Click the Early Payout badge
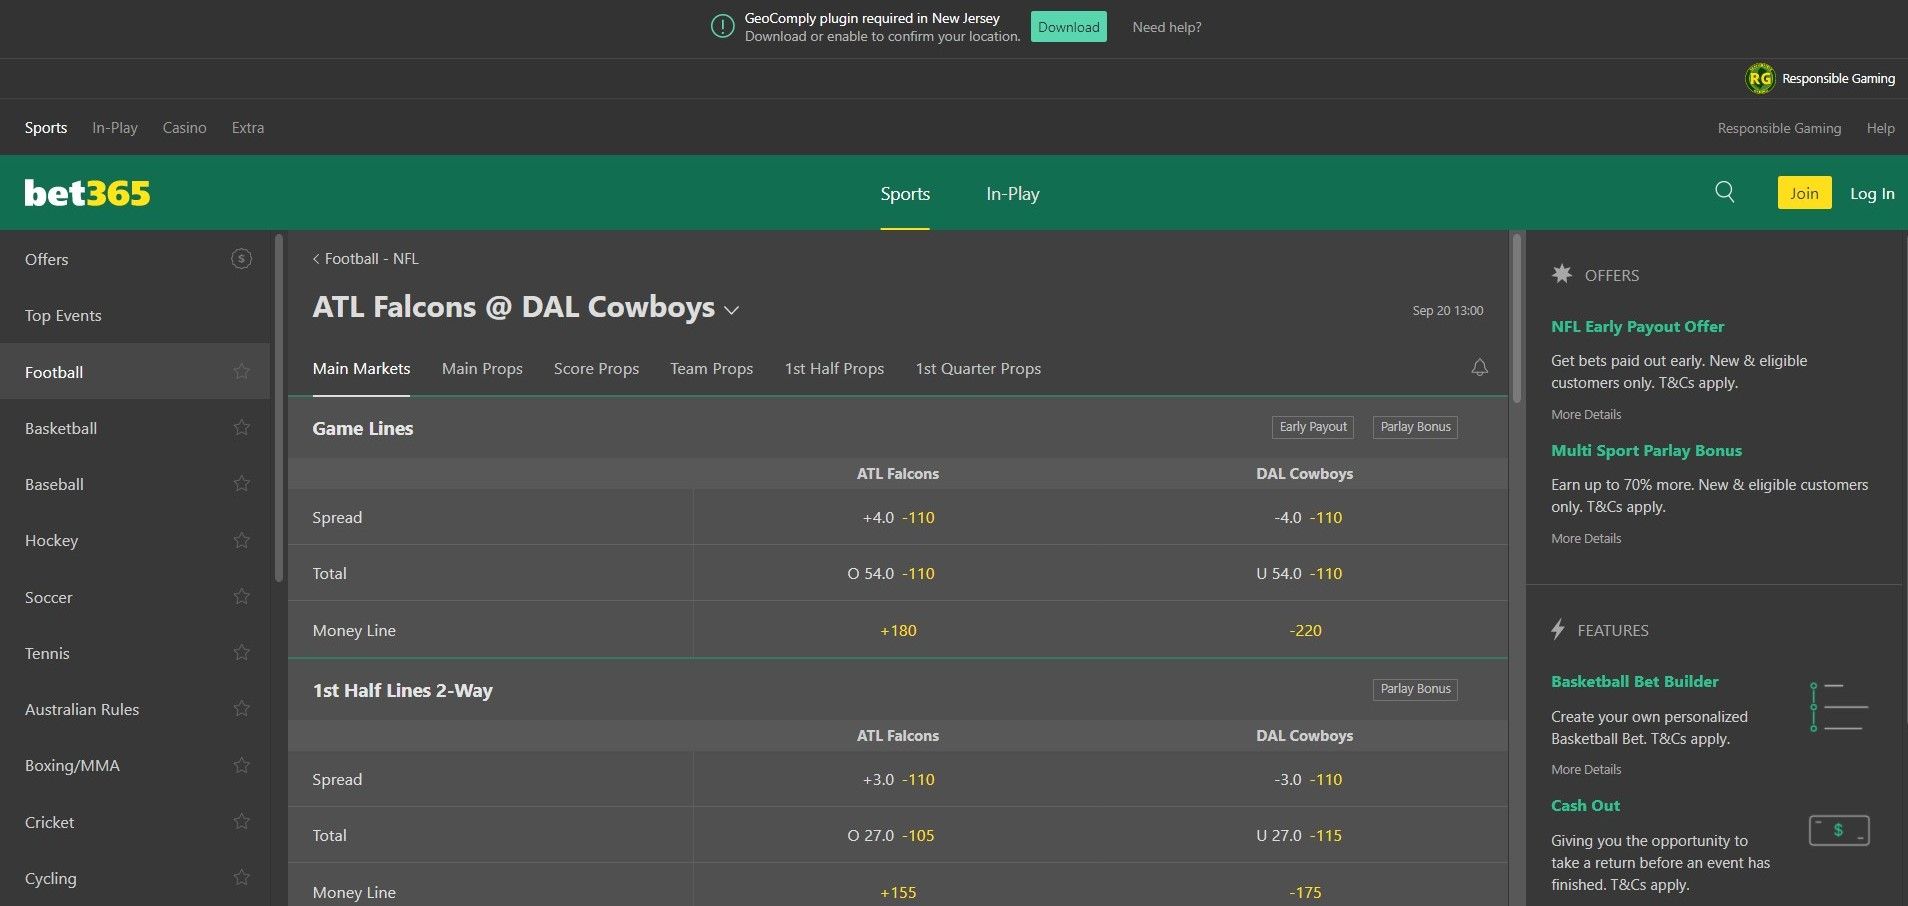 (1313, 427)
